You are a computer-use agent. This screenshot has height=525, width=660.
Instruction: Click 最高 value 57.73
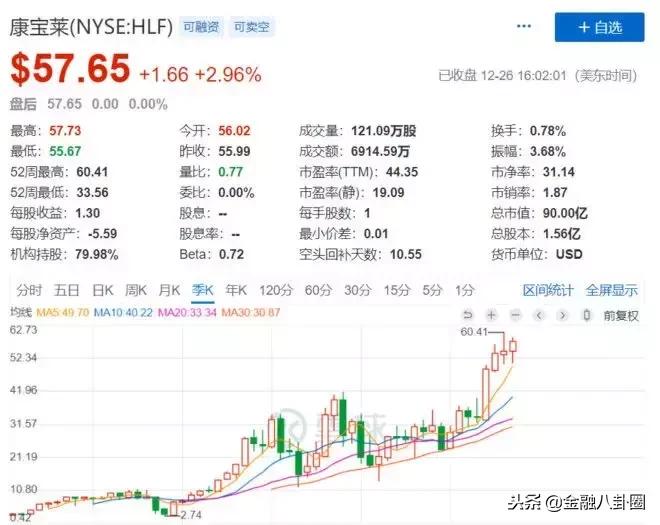point(65,131)
